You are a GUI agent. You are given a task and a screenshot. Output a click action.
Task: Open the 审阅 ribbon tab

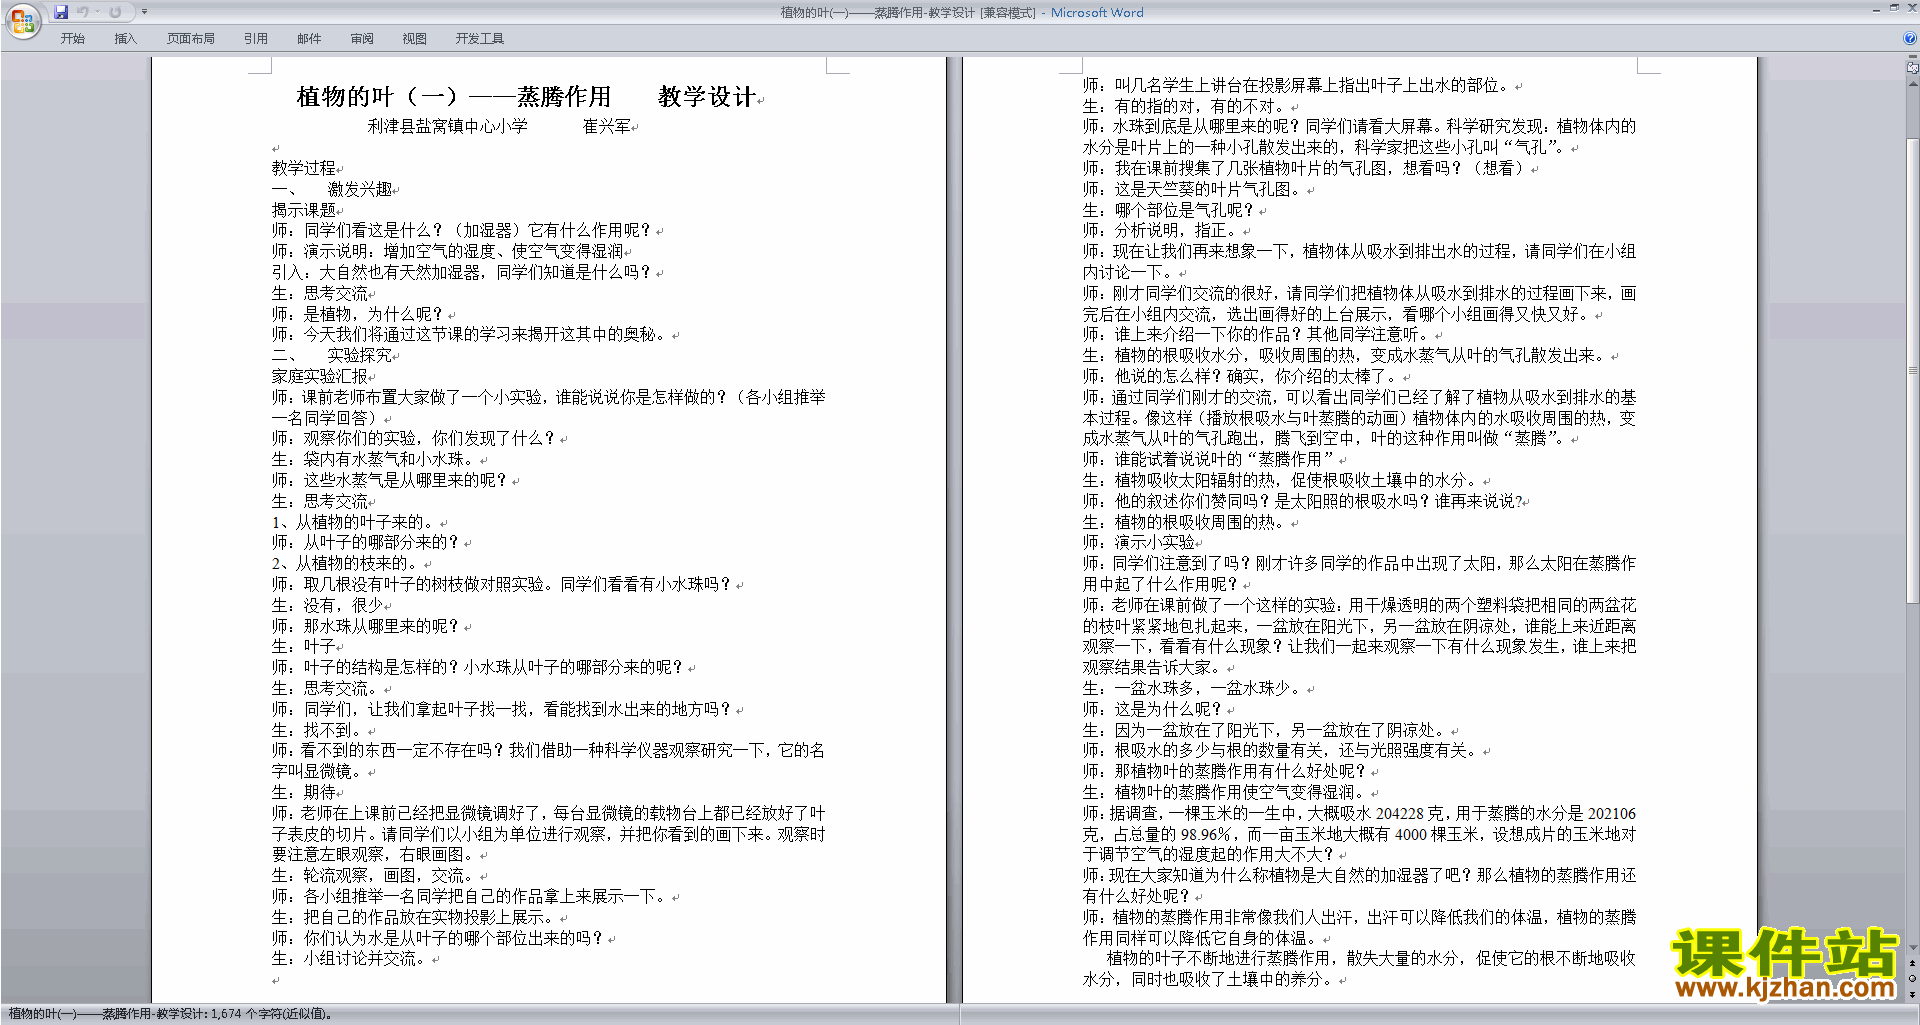pos(362,39)
